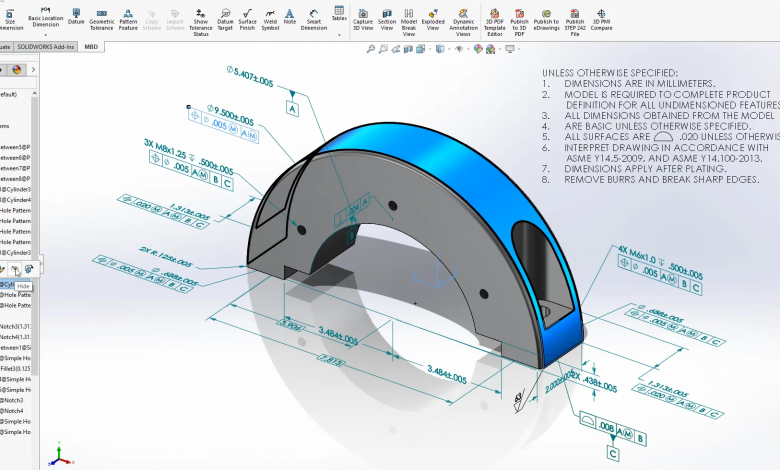Click the Hide button in context toolbar
The width and height of the screenshot is (780, 470).
tap(15, 270)
